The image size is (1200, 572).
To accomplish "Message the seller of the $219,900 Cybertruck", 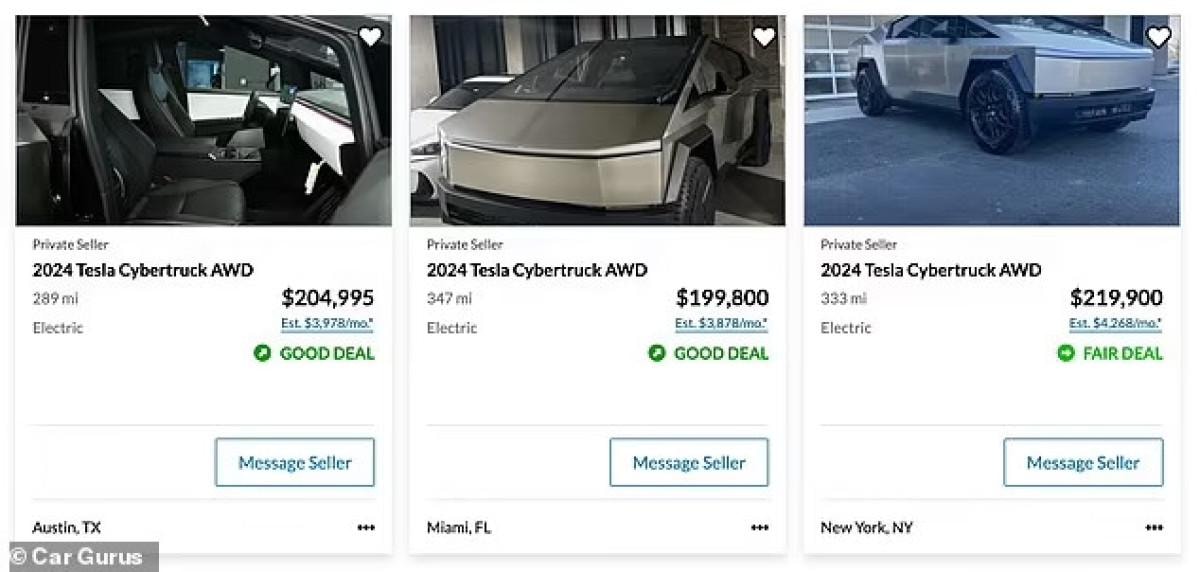I will point(1083,463).
